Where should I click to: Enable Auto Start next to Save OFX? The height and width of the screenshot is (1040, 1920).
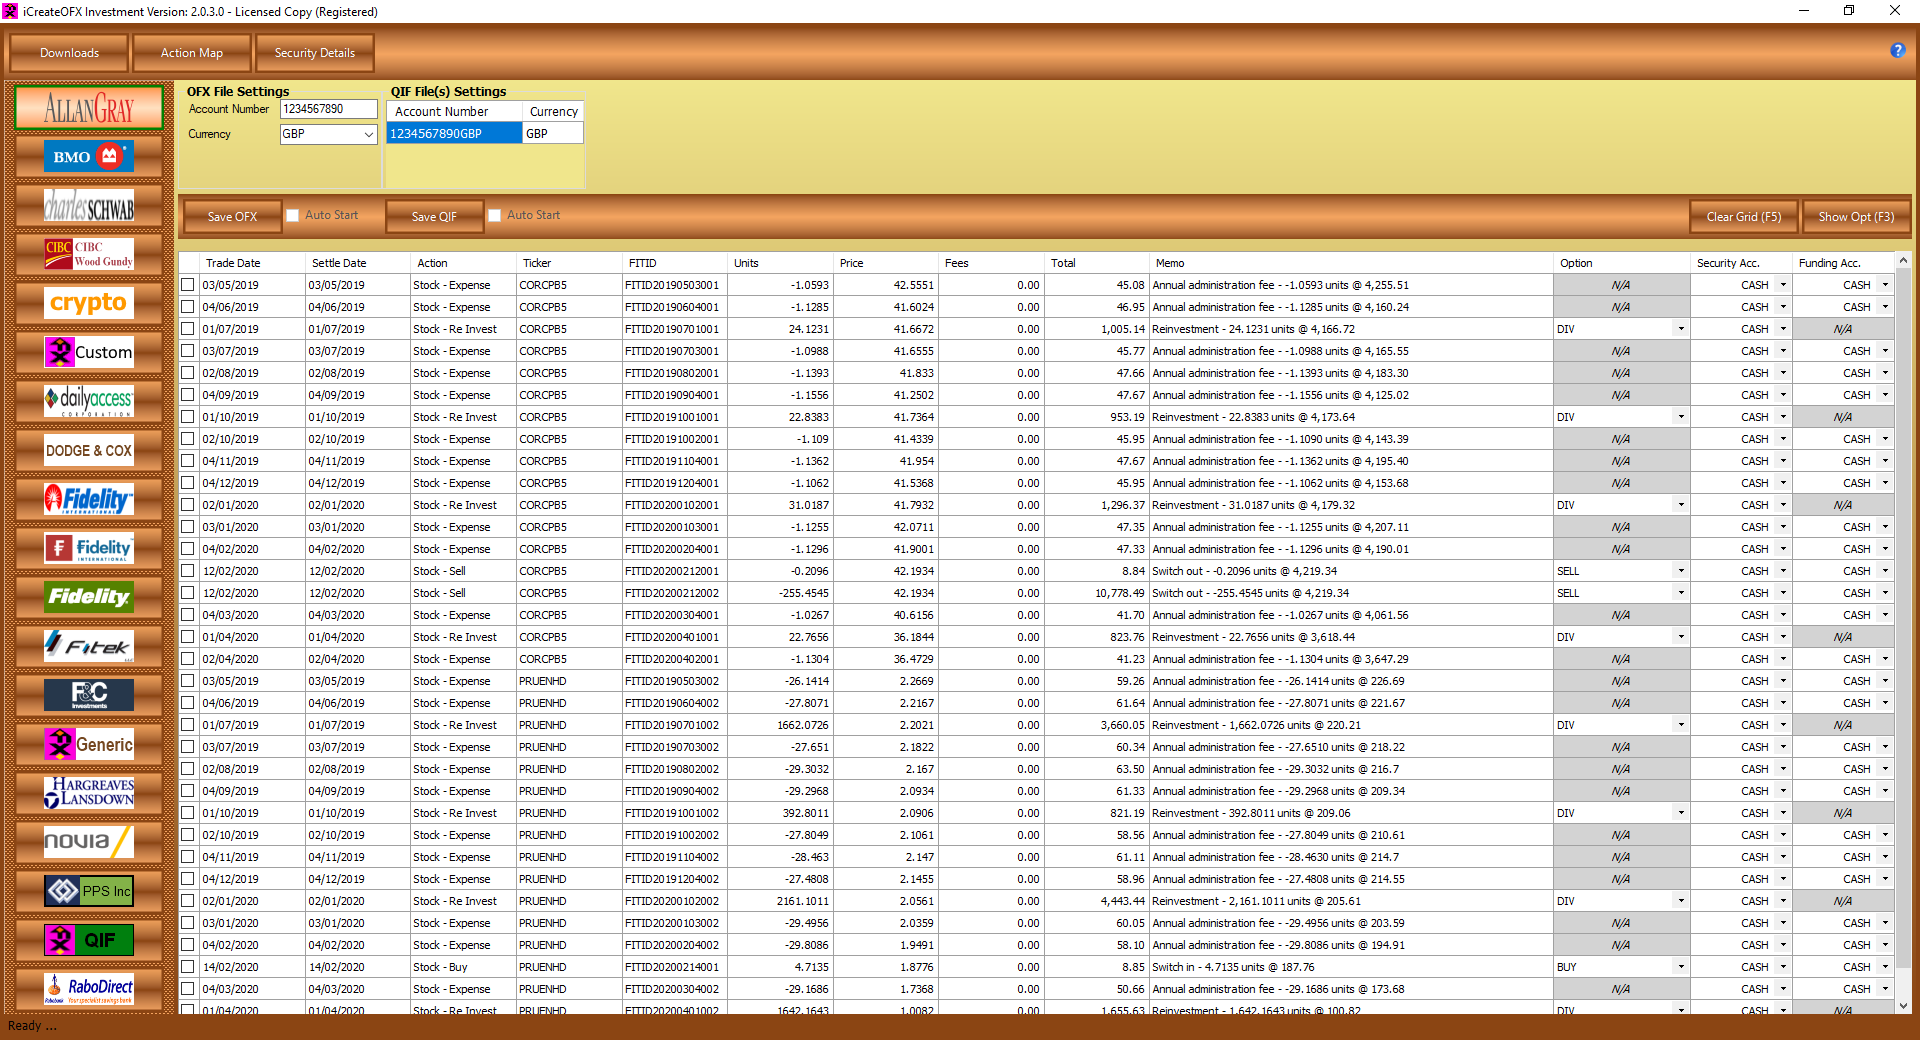point(292,215)
